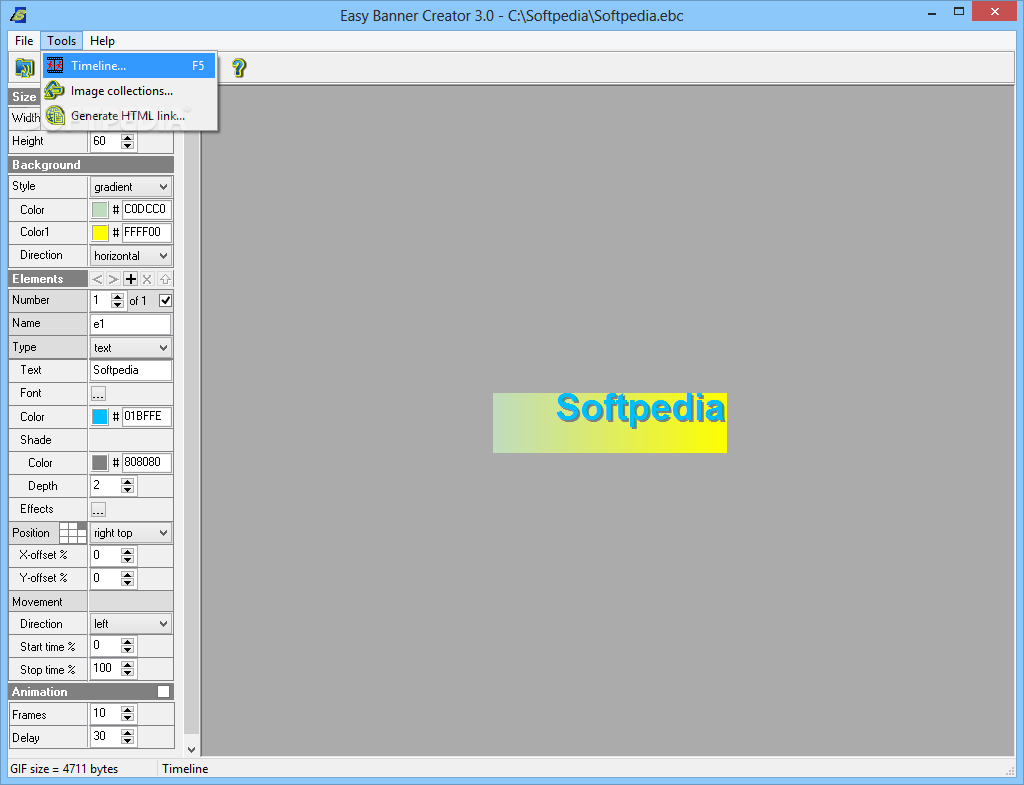The width and height of the screenshot is (1024, 785).
Task: Go to next element with right arrow
Action: 114,280
